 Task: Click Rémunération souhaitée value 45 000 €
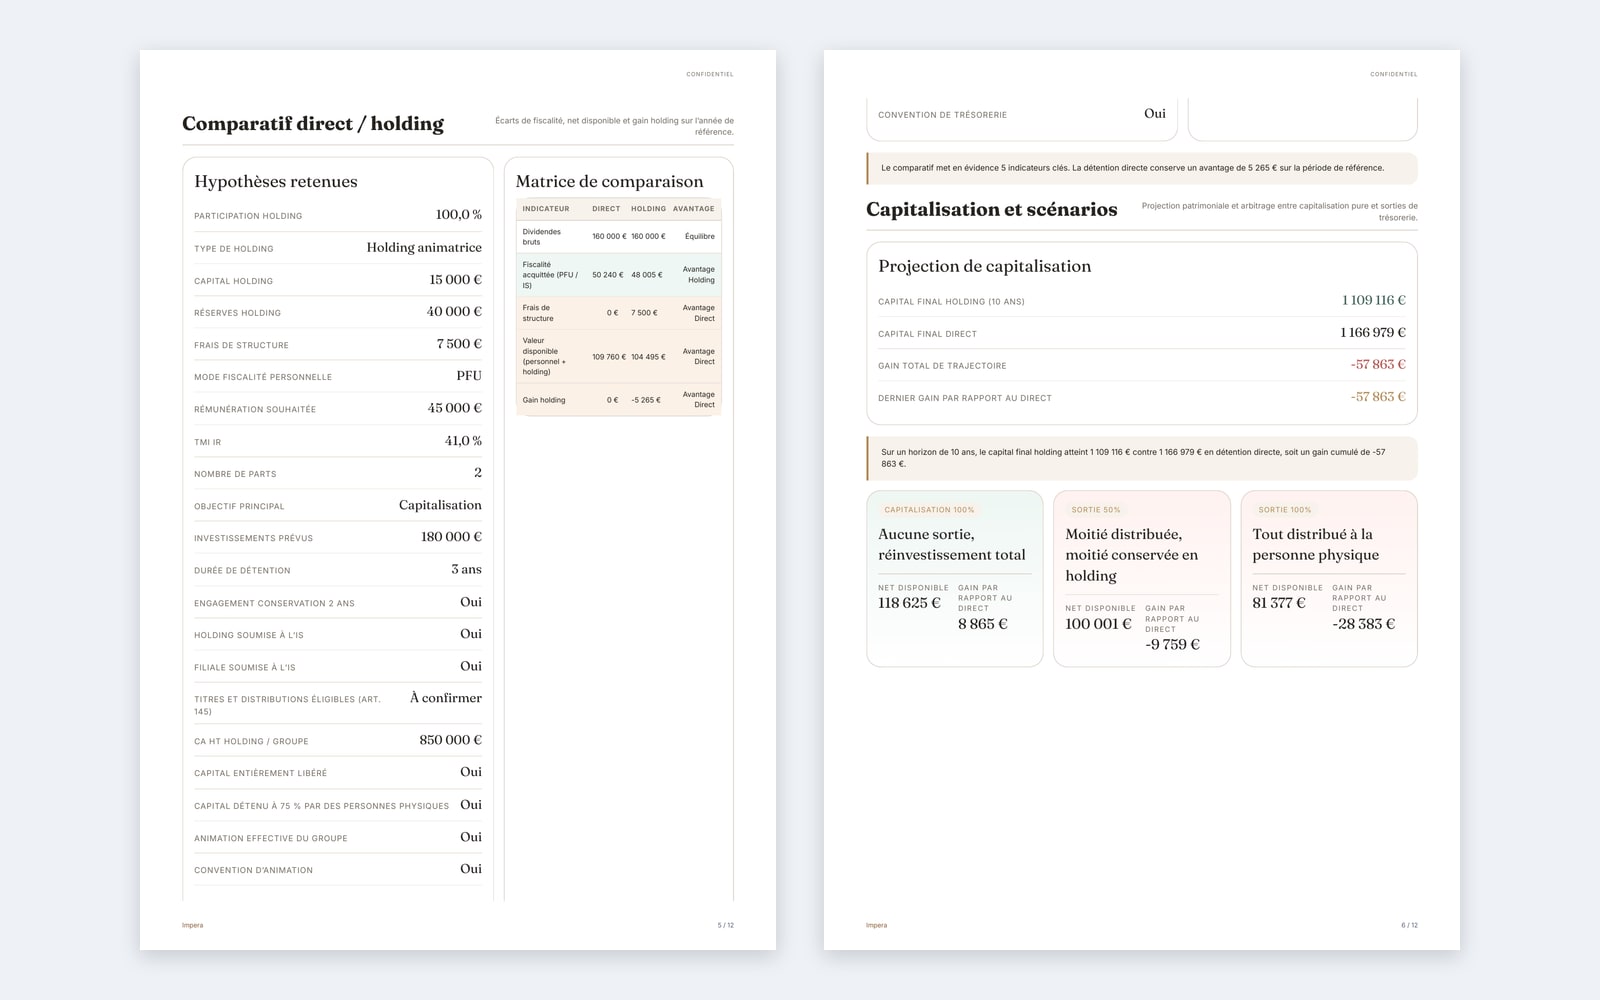click(x=454, y=407)
